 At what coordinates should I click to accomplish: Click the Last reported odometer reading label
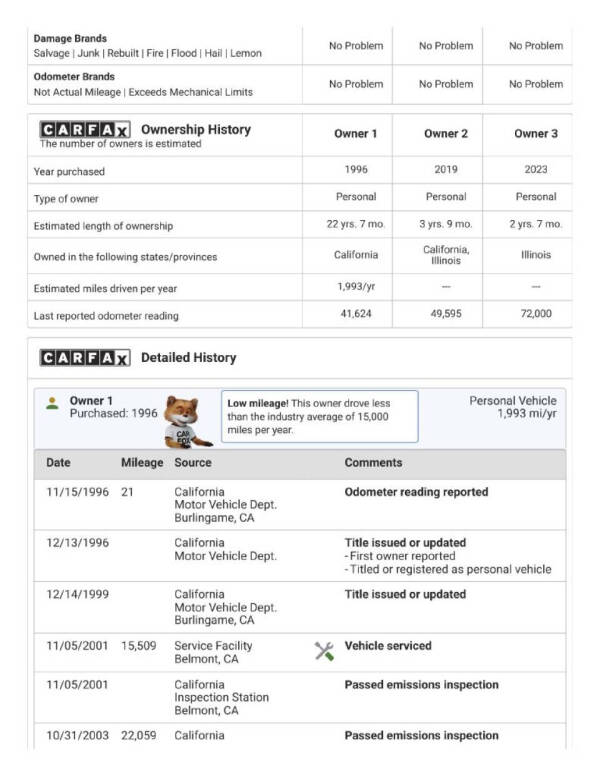106,316
